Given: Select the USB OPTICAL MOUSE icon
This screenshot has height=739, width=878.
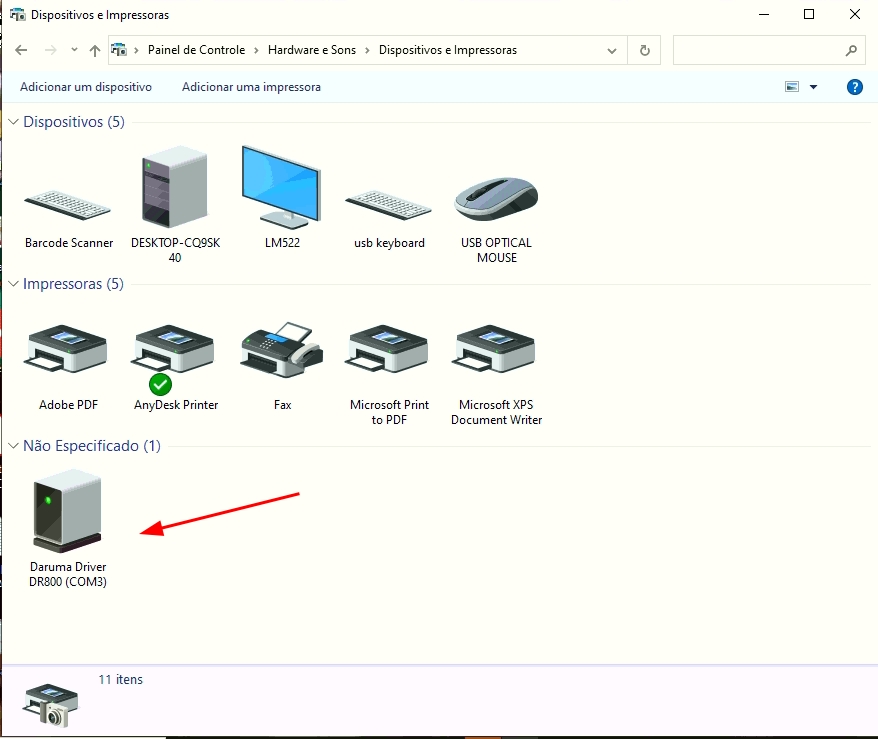Looking at the screenshot, I should coord(496,202).
